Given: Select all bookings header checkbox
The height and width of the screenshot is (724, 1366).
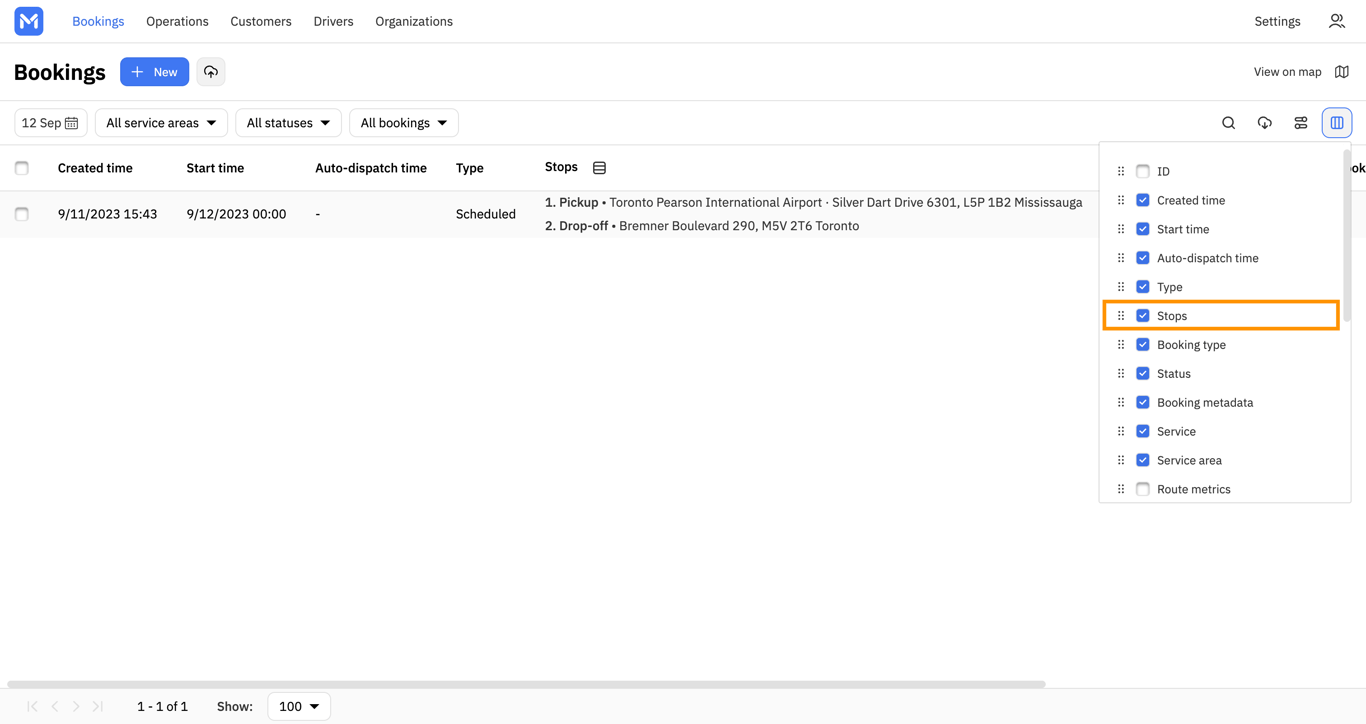Looking at the screenshot, I should tap(22, 168).
